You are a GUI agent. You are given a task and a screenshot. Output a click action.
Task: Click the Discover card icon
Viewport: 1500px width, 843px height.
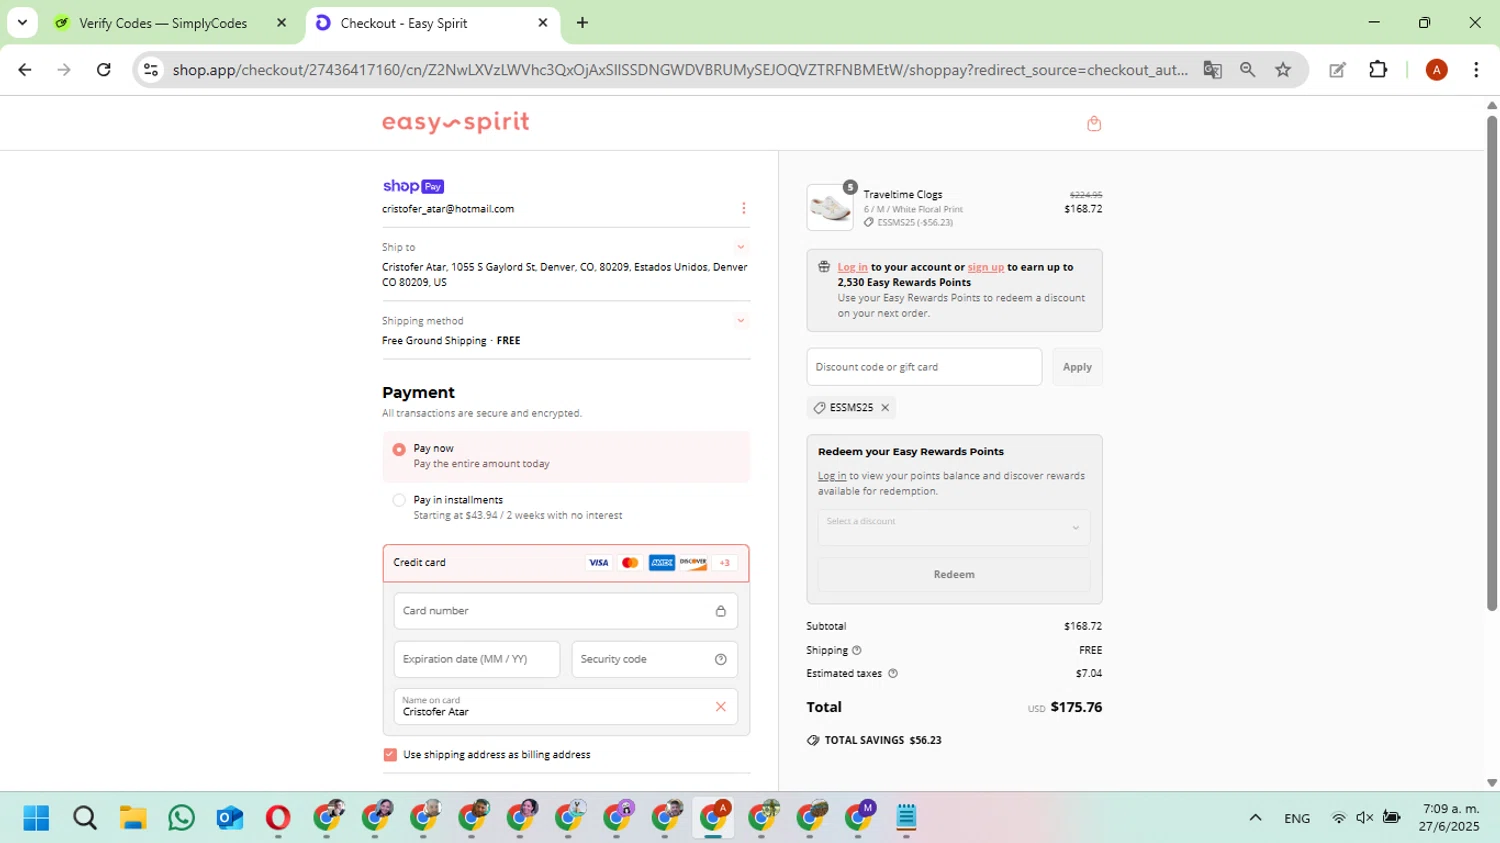693,563
